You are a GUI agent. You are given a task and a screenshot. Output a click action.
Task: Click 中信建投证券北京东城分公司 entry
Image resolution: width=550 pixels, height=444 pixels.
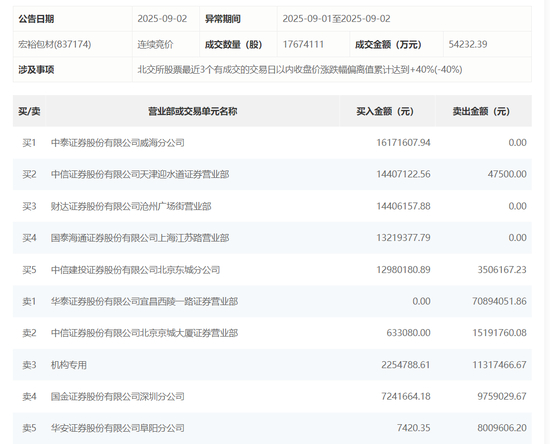click(135, 270)
